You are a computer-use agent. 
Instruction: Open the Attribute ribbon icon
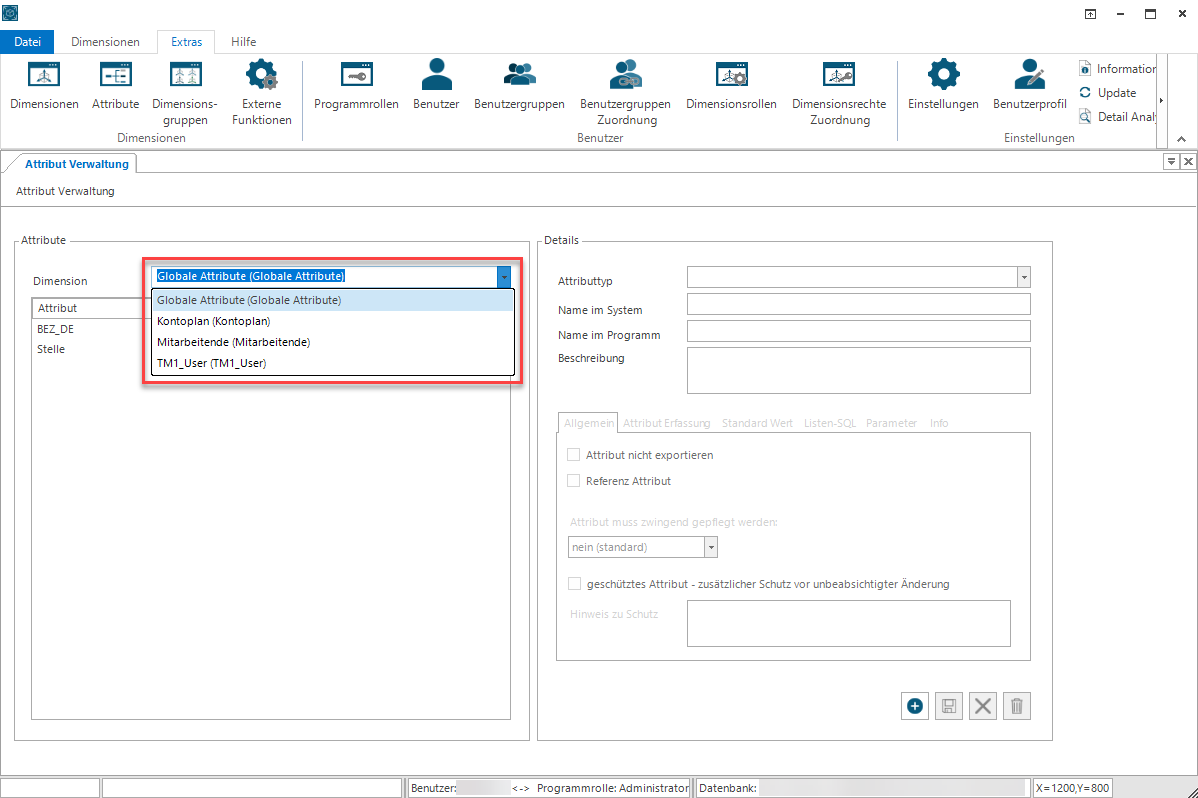pyautogui.click(x=115, y=84)
